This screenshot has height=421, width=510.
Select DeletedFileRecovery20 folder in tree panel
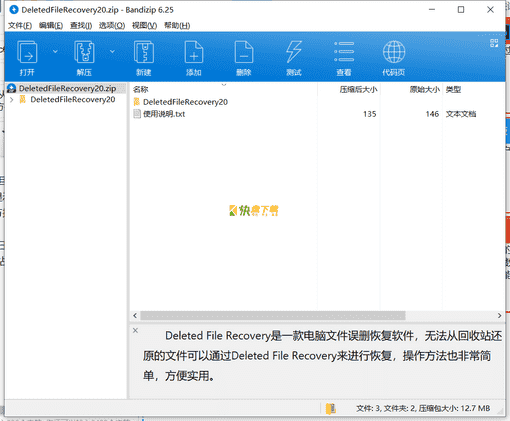(x=73, y=99)
